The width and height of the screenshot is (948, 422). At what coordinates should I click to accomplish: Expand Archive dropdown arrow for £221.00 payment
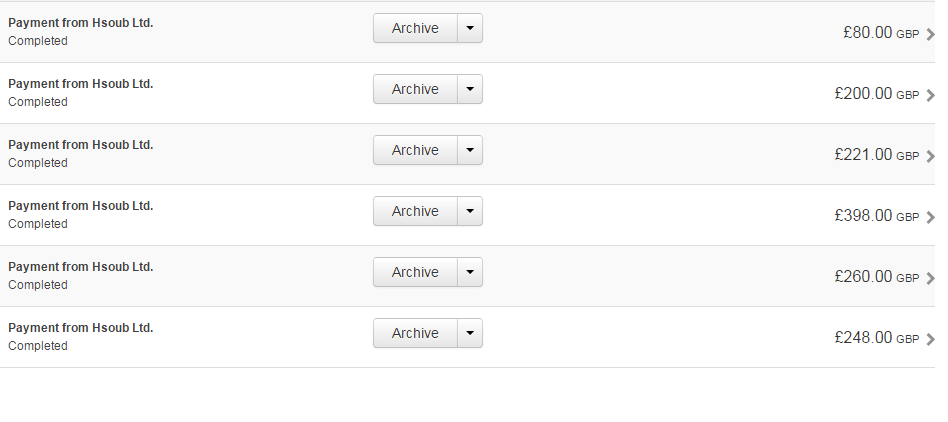[470, 150]
